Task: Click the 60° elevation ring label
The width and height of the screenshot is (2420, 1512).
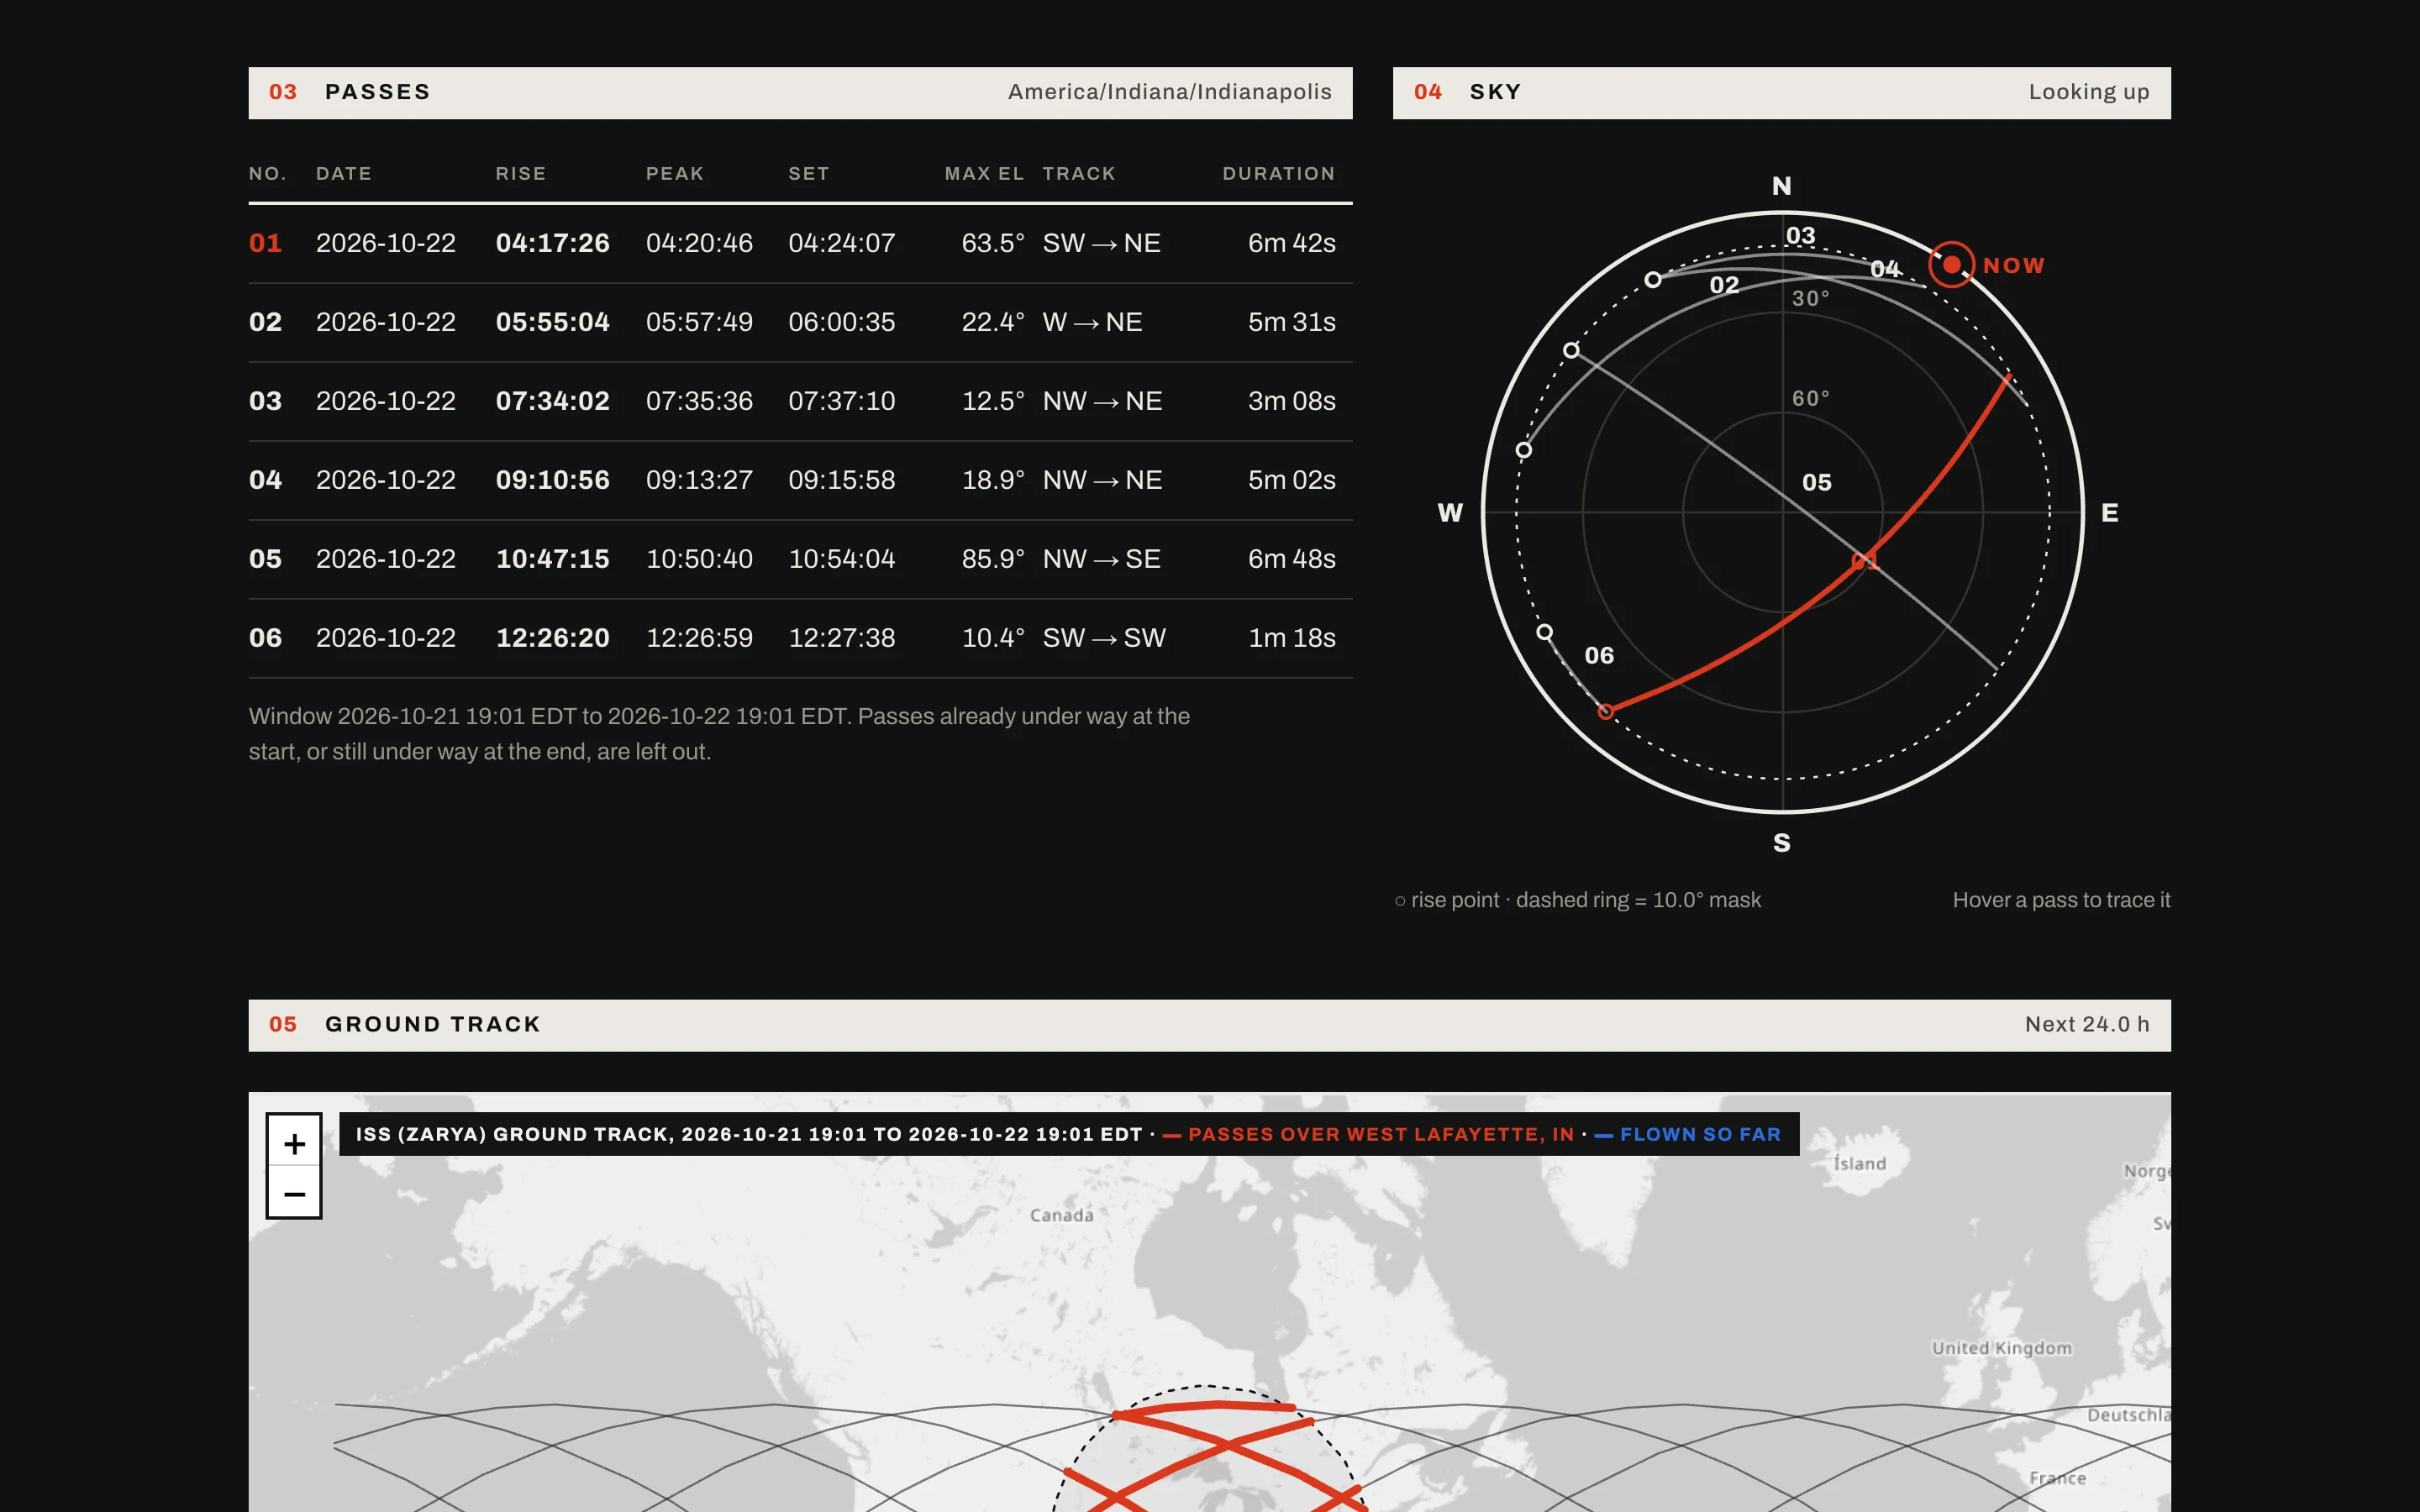Action: click(x=1810, y=398)
